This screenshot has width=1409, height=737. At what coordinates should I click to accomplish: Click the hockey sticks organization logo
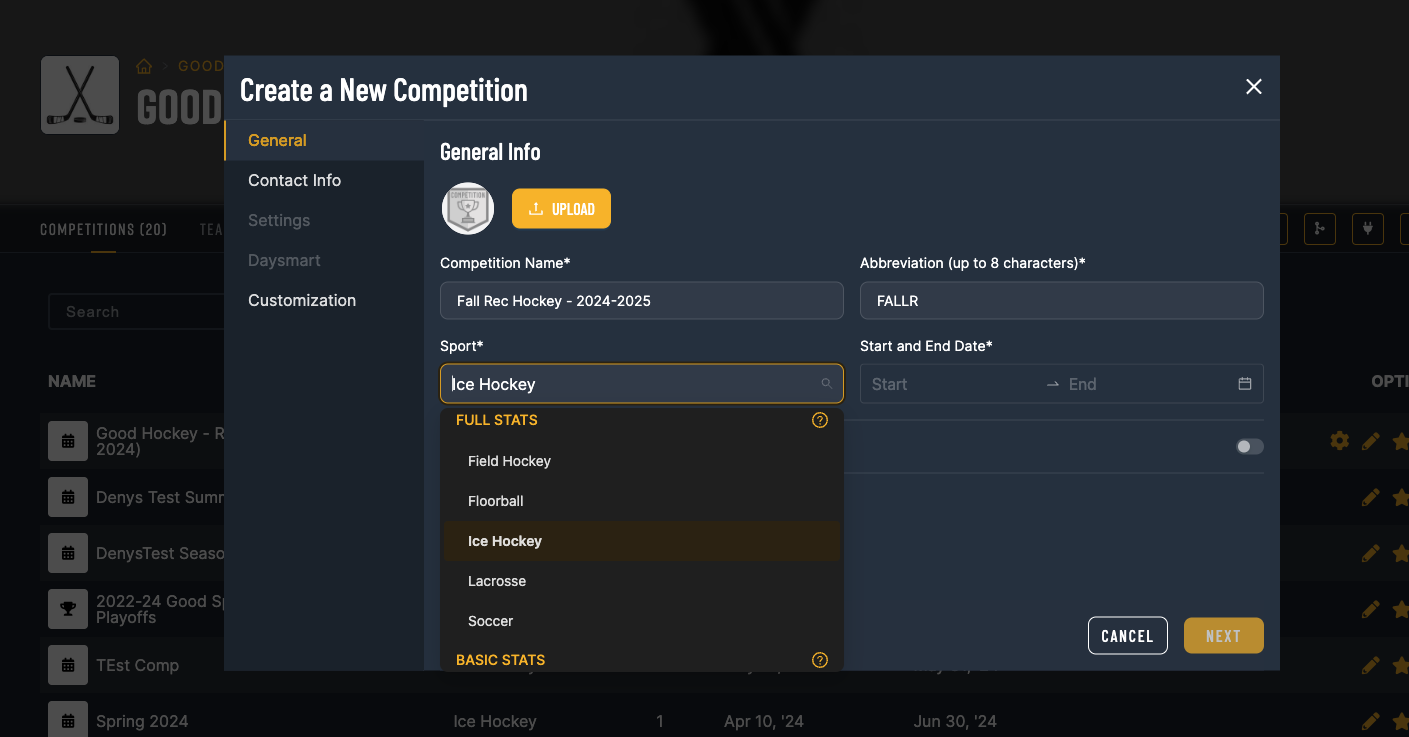click(80, 95)
